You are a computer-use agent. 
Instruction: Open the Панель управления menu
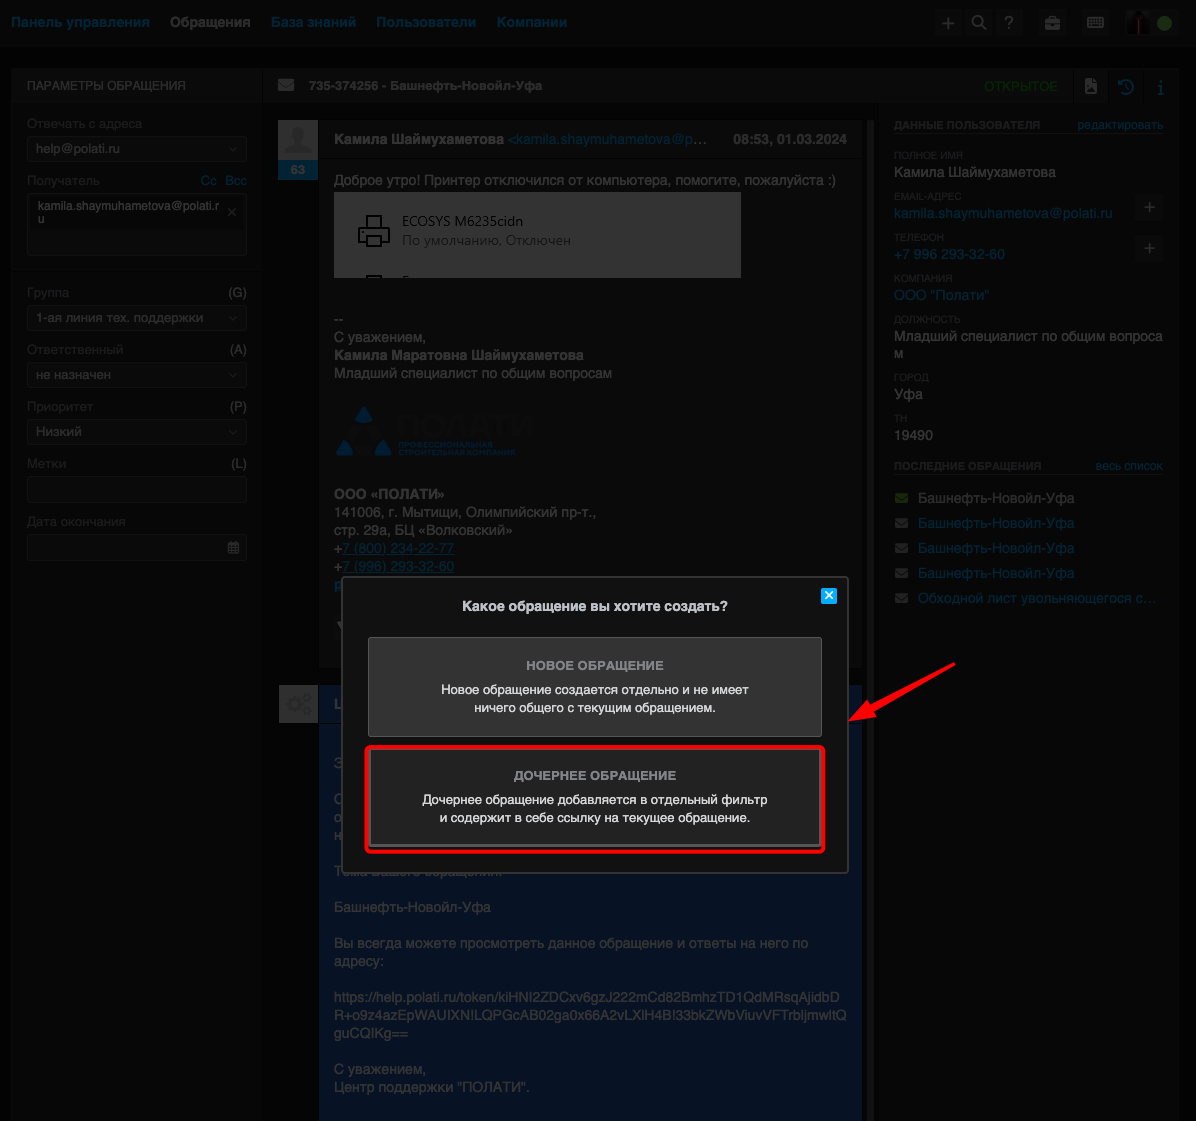point(80,22)
